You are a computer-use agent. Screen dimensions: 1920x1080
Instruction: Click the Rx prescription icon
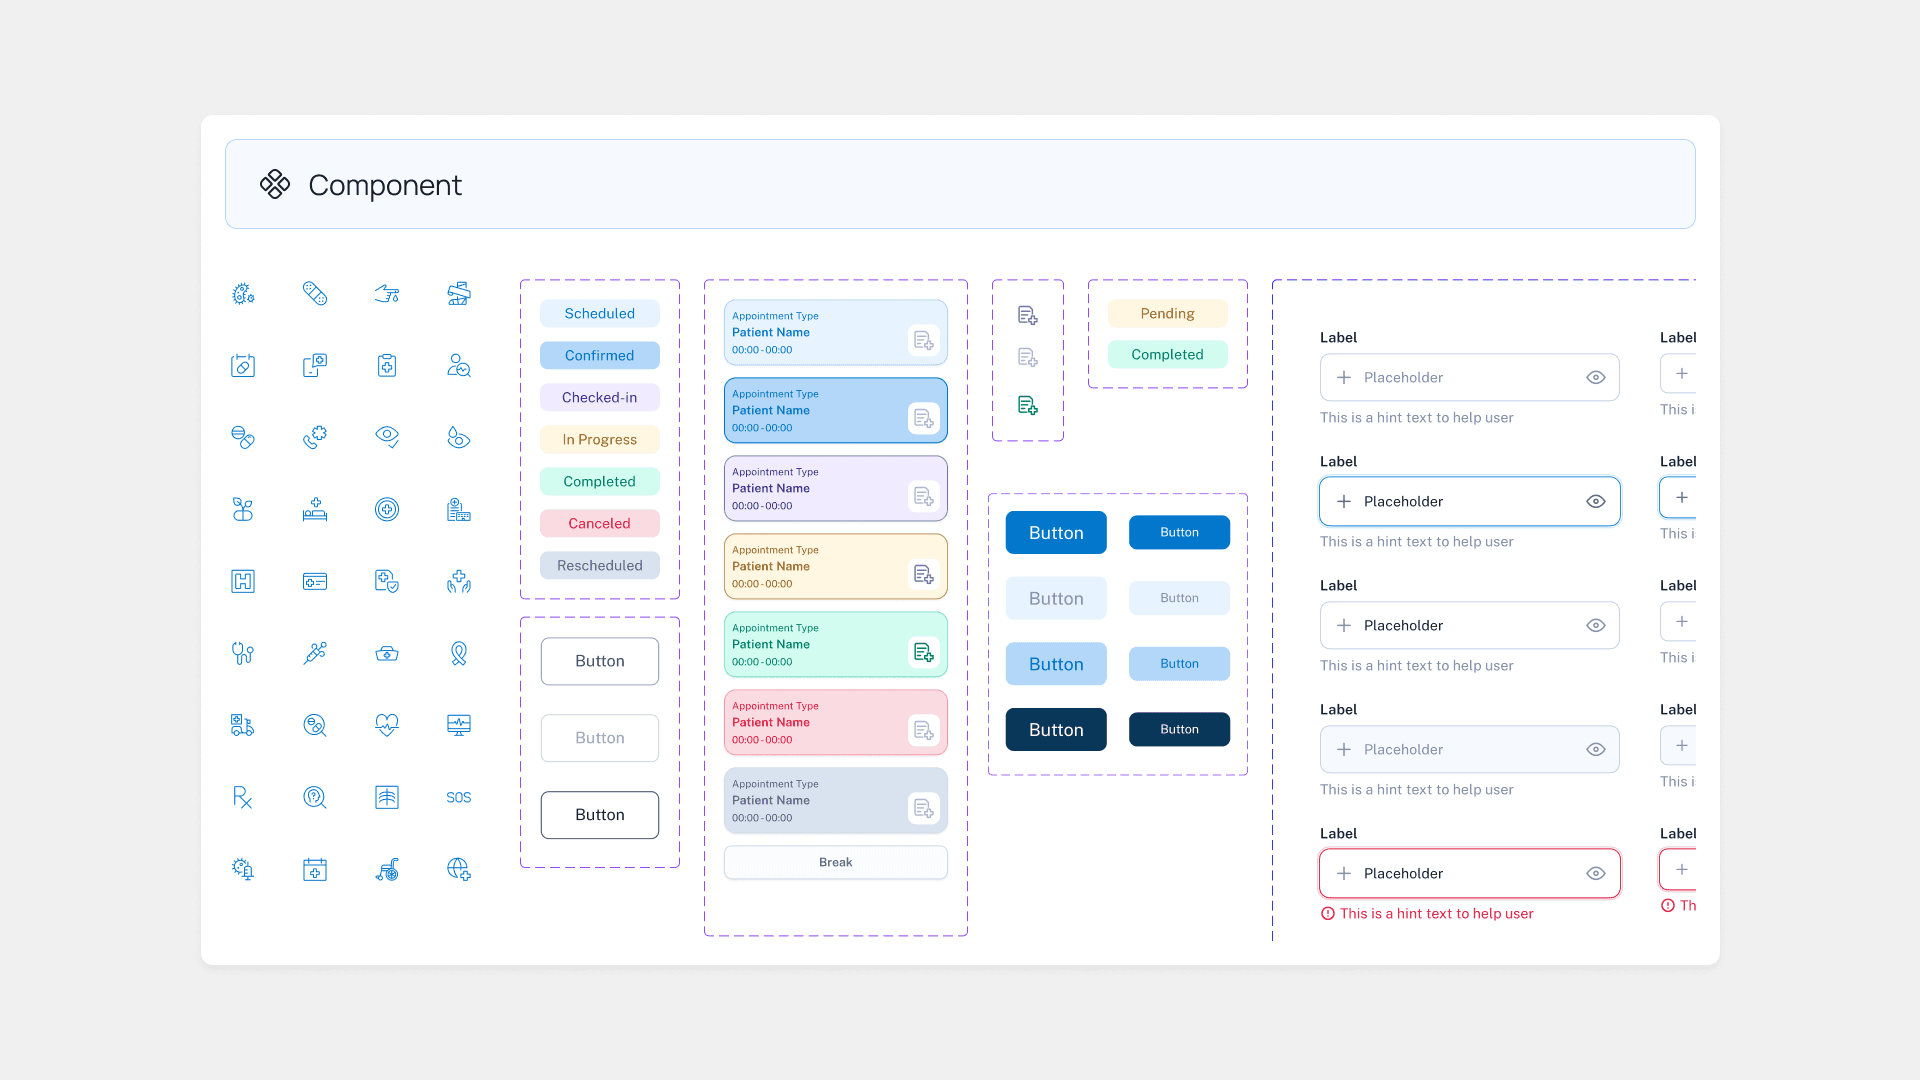pos(243,798)
